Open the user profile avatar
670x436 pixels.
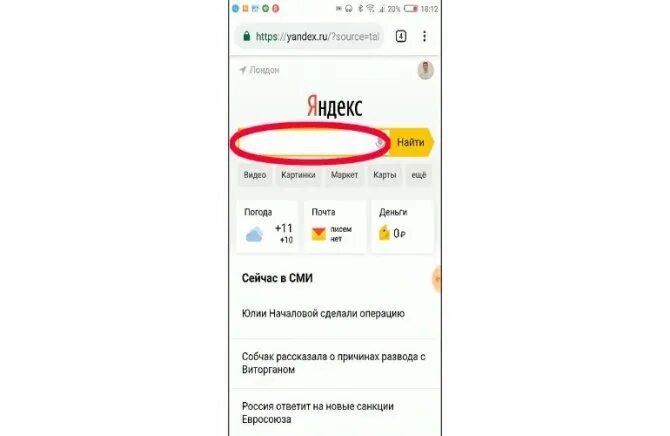coord(426,70)
